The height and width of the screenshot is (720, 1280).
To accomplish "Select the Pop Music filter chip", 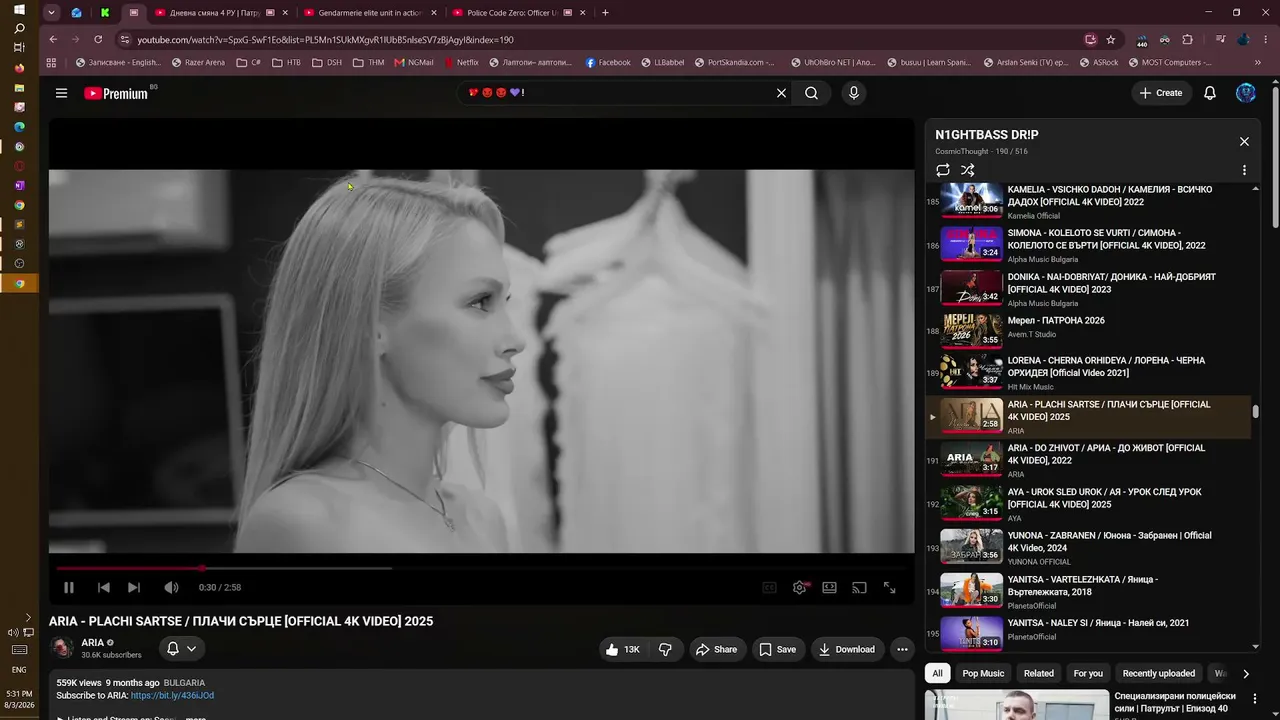I will [x=983, y=674].
